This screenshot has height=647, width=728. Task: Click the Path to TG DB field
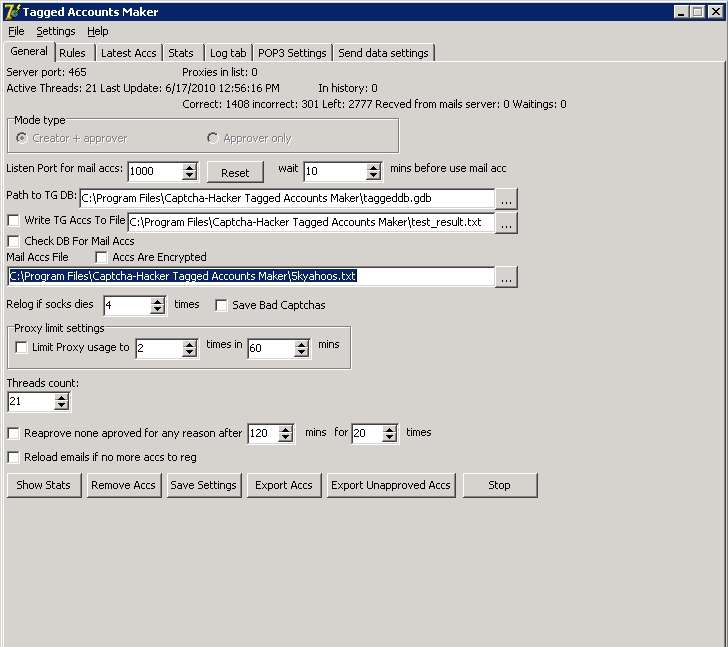coord(287,198)
